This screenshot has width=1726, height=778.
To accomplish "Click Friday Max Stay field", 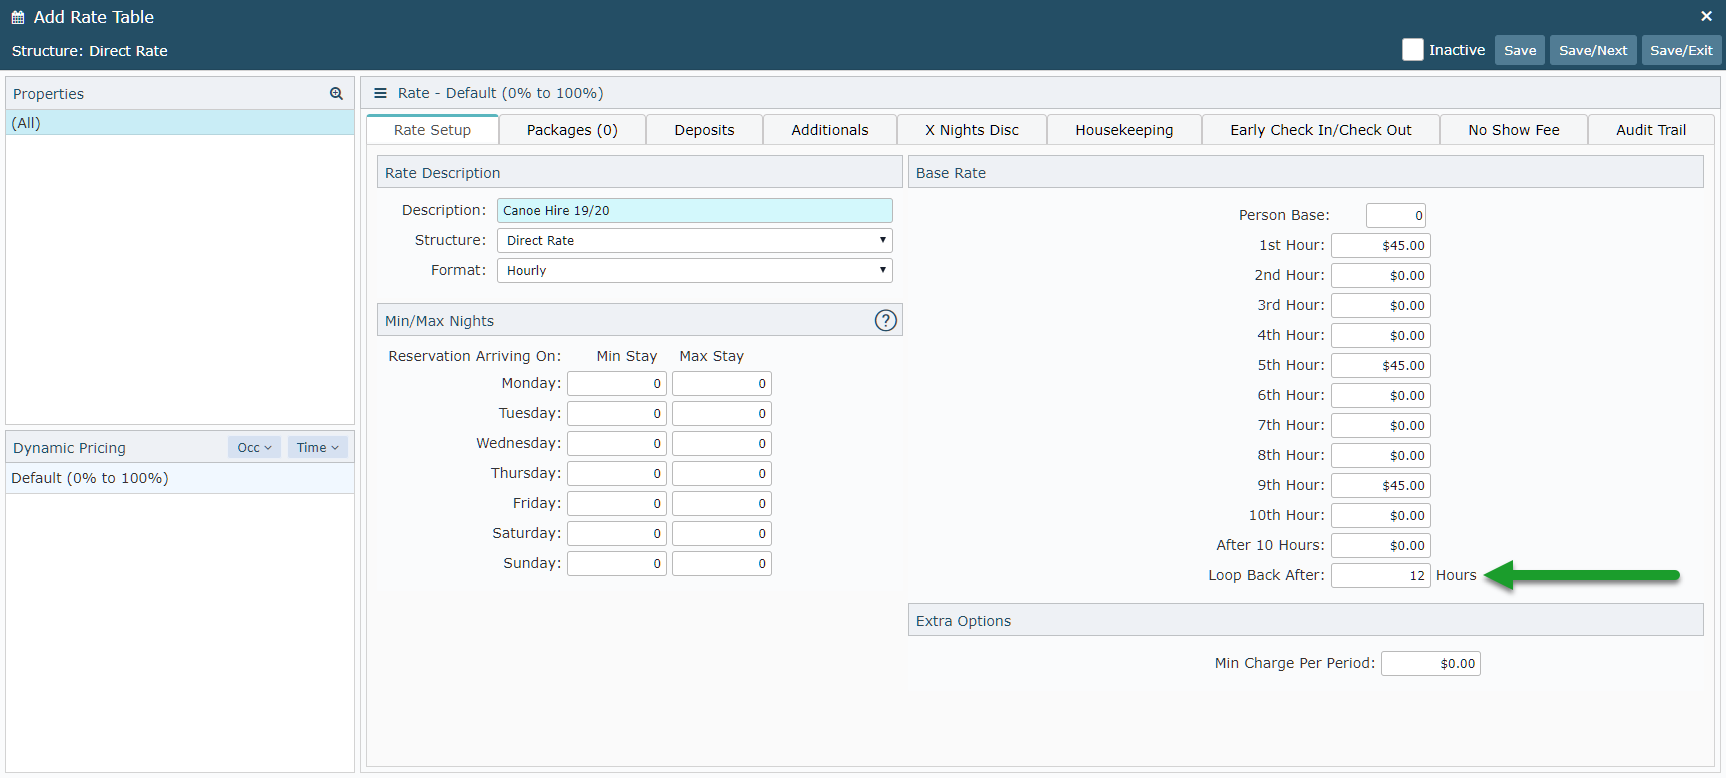I will pyautogui.click(x=721, y=504).
